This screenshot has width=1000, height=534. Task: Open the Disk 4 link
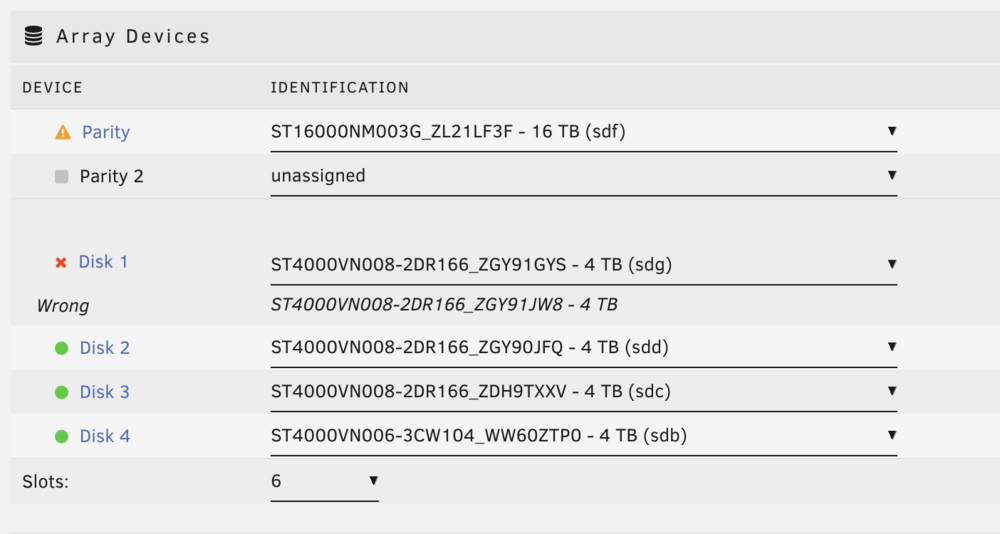[x=105, y=436]
